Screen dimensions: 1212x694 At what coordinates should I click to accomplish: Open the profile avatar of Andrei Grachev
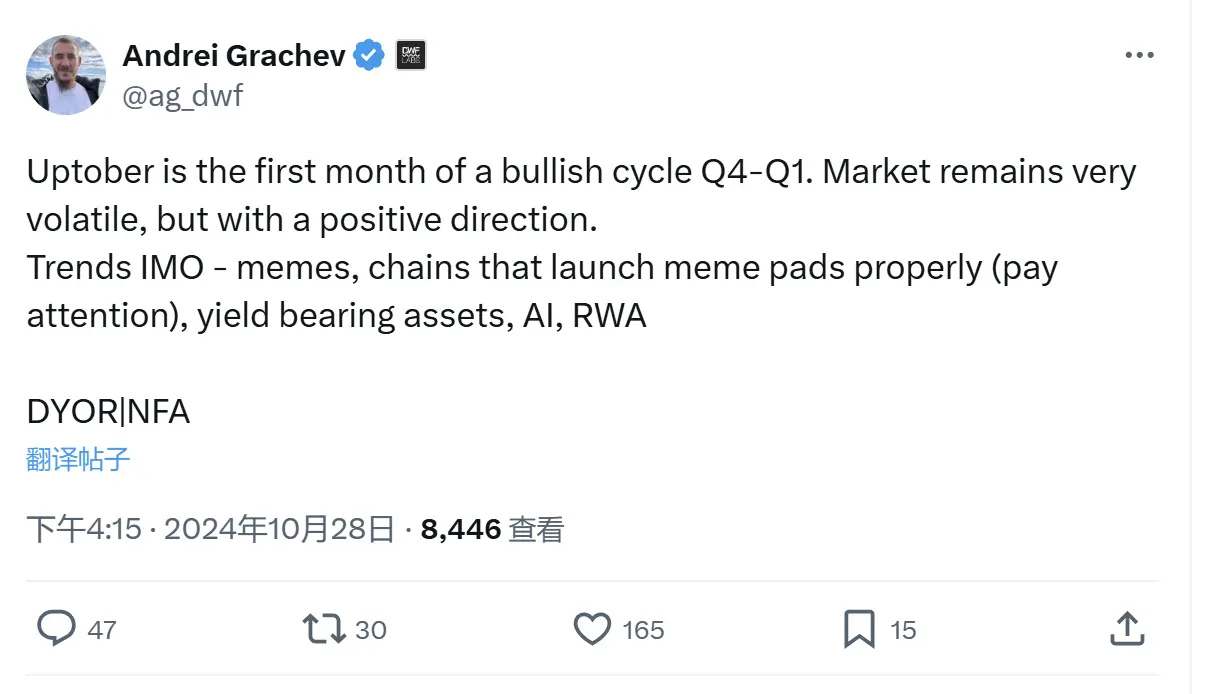click(x=65, y=74)
